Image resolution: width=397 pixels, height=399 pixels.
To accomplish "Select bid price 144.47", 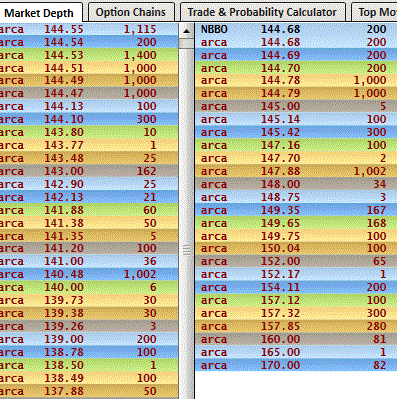I will pos(64,93).
